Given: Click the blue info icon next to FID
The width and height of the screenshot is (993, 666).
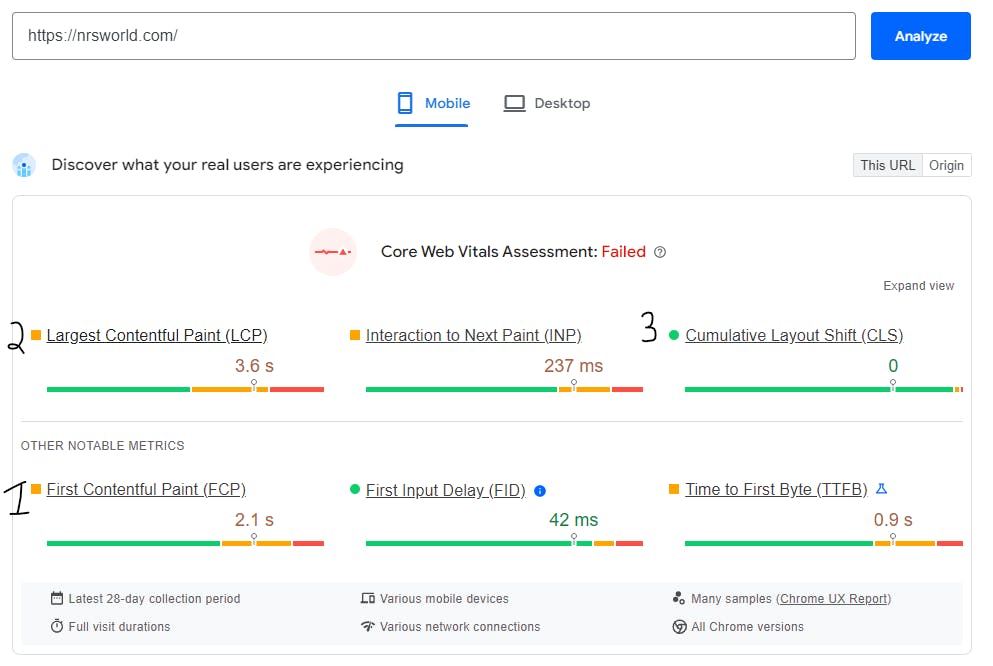Looking at the screenshot, I should point(540,491).
